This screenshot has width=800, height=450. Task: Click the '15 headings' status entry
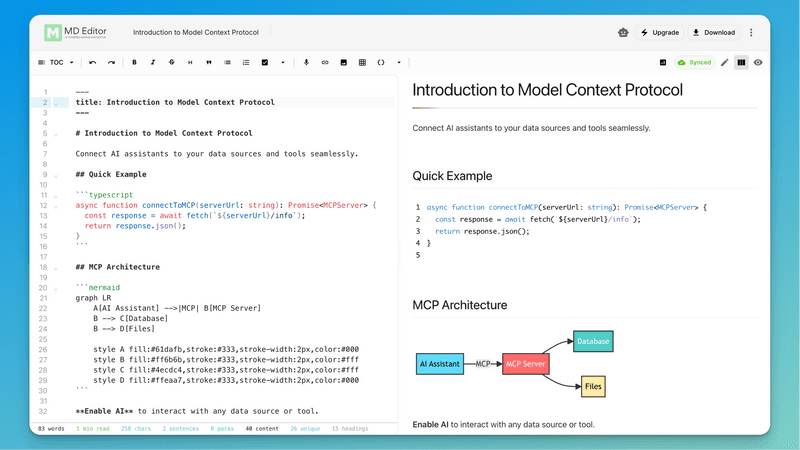pyautogui.click(x=350, y=429)
